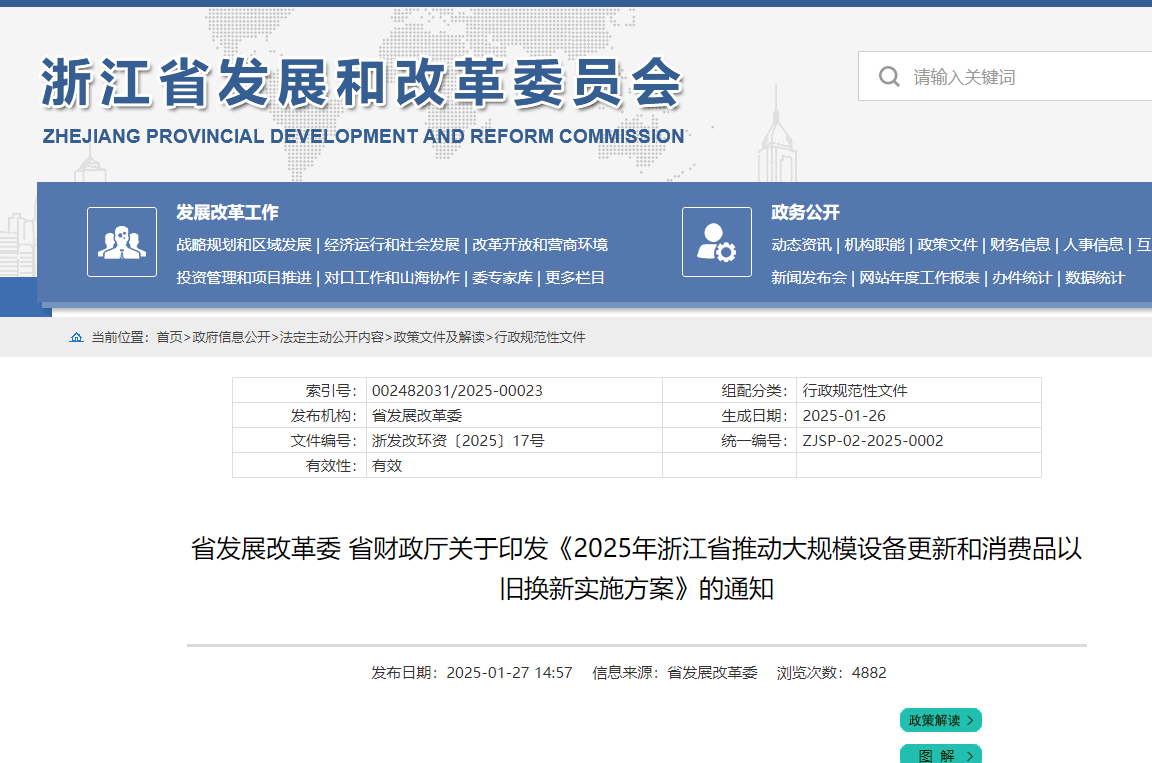Go to 政策文件及解读 breadcrumb
The height and width of the screenshot is (763, 1152).
439,338
